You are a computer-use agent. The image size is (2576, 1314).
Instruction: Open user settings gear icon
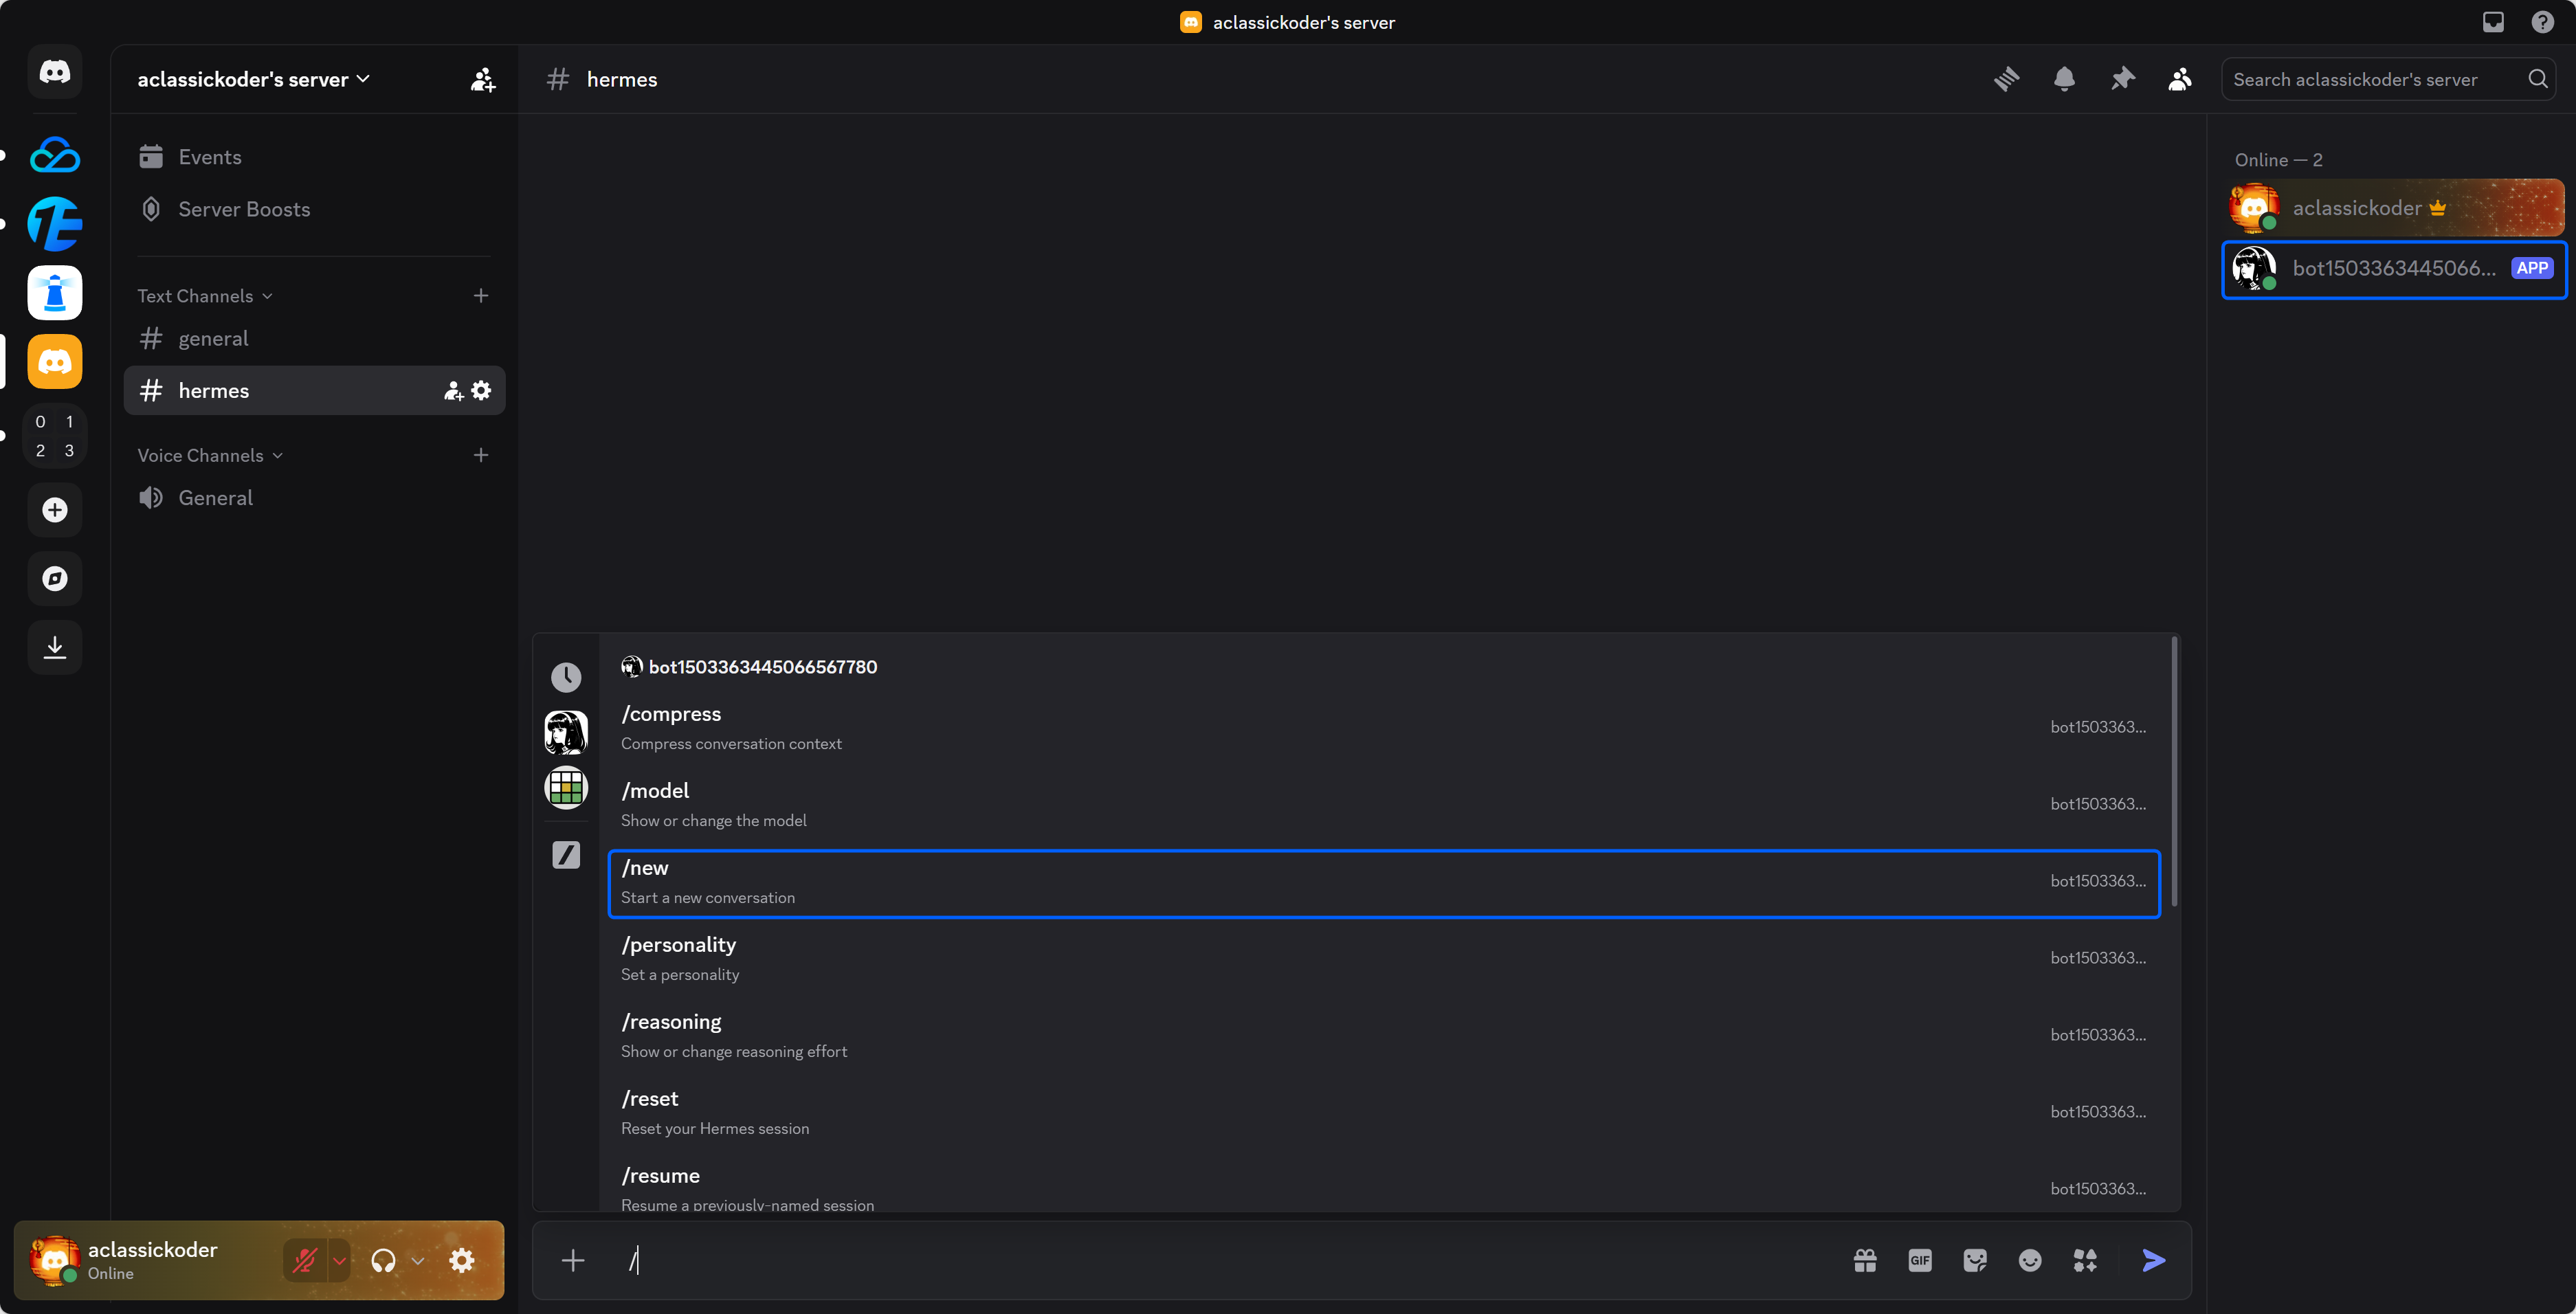[x=462, y=1260]
